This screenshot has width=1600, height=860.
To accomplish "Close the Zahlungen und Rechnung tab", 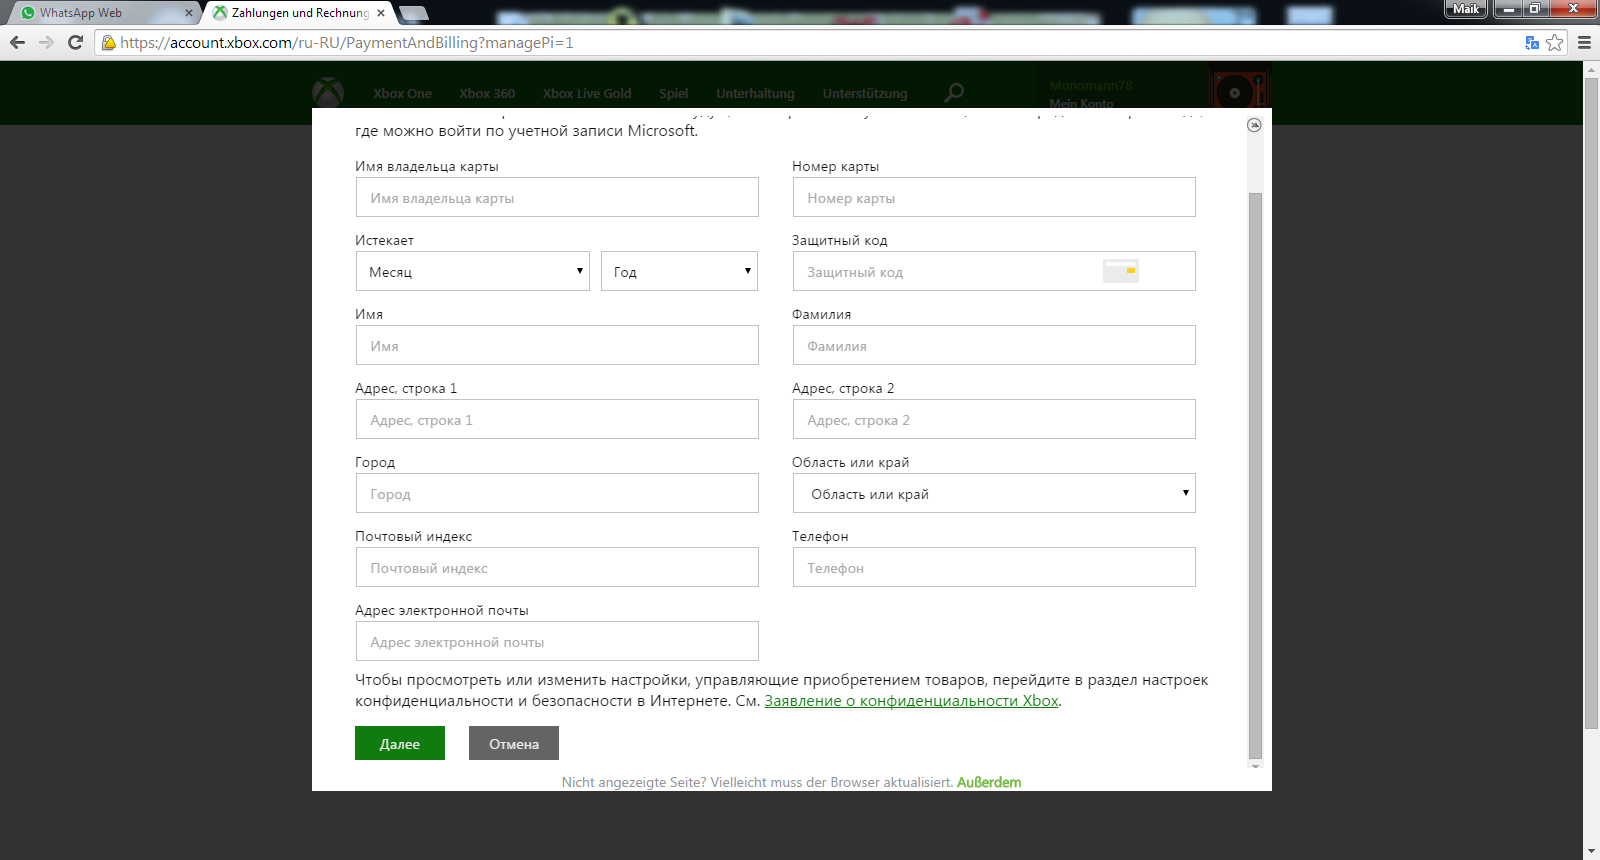I will click(381, 13).
